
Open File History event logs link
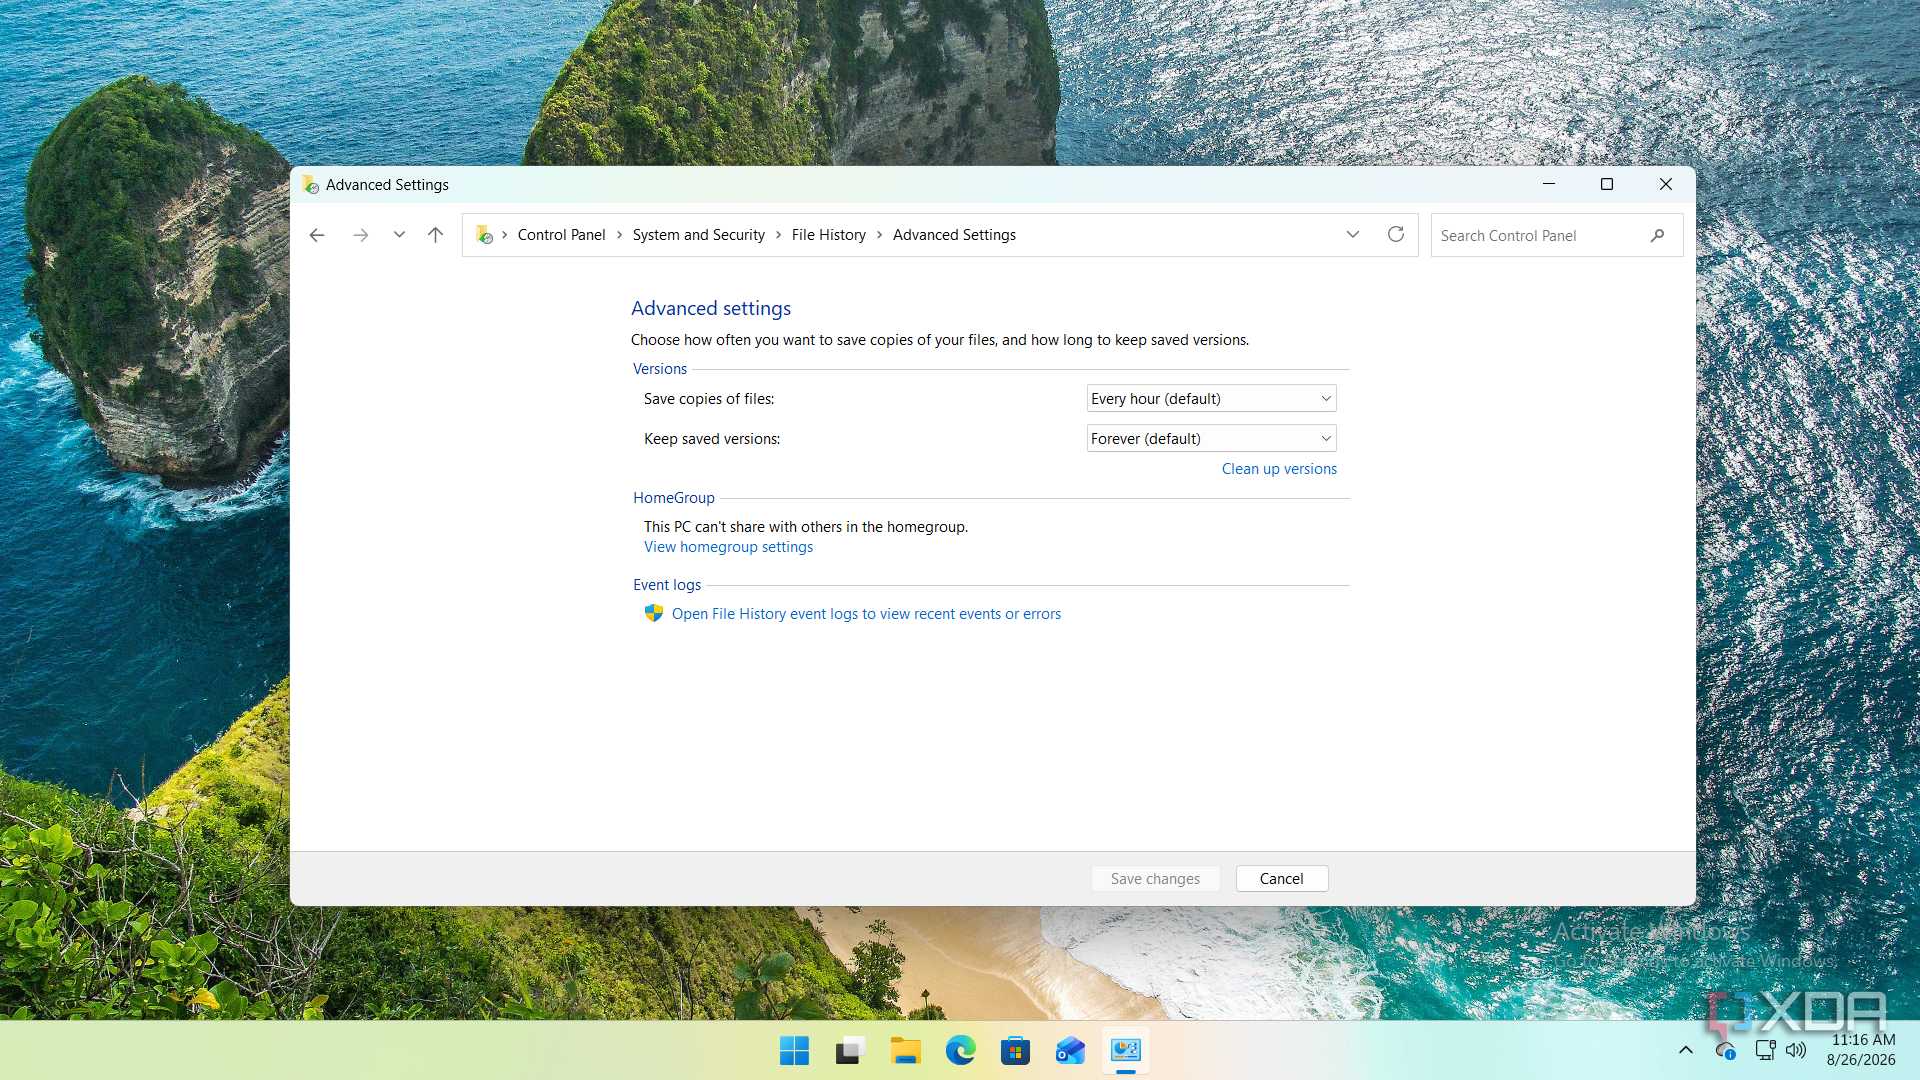click(x=866, y=614)
